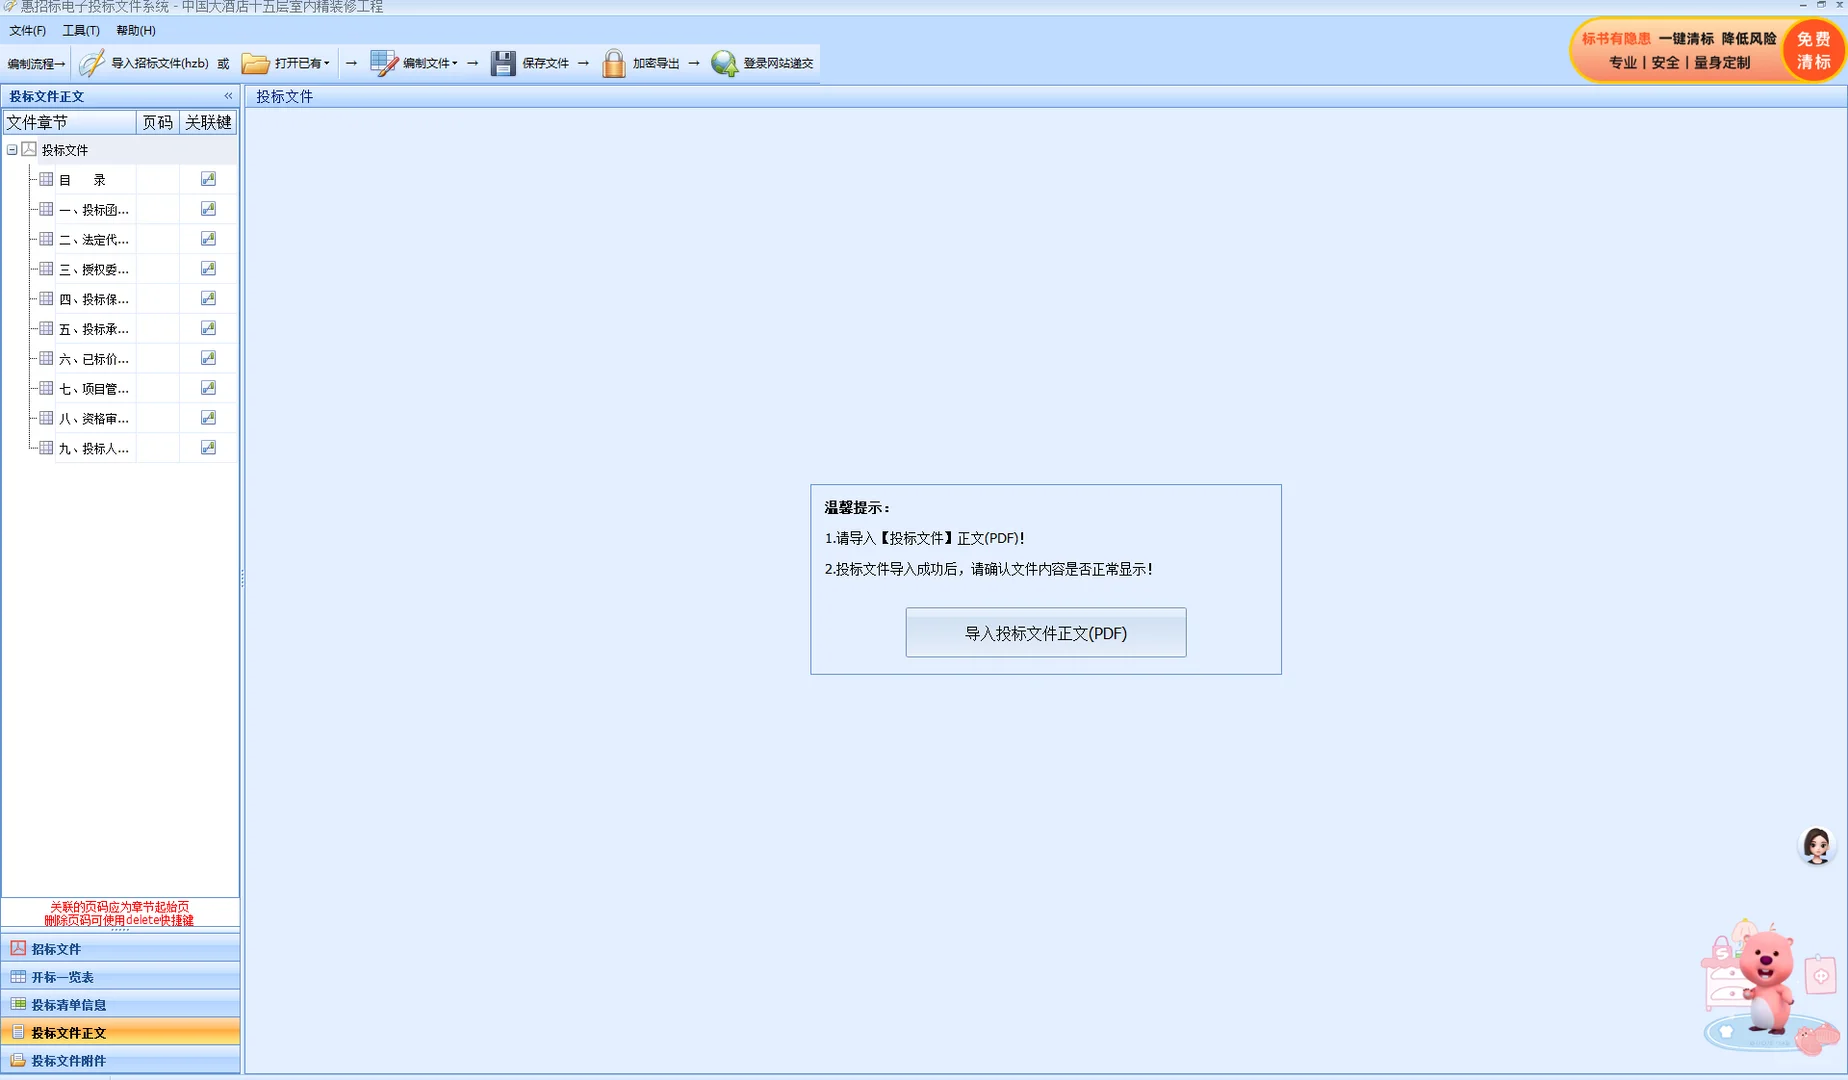
Task: Collapse the 投标文件正文 side panel
Action: tap(228, 96)
